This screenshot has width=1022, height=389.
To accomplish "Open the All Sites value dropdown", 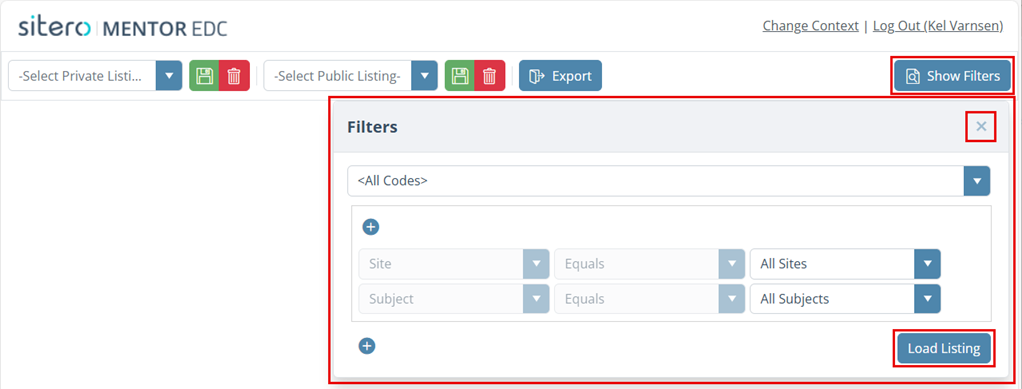I will pyautogui.click(x=845, y=264).
